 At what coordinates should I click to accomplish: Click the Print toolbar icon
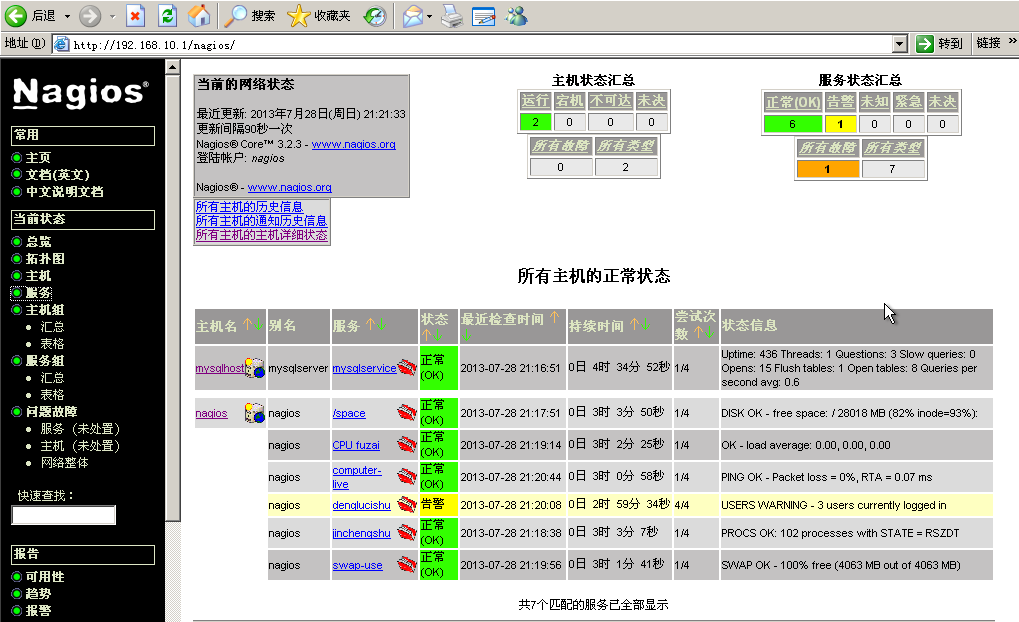click(x=452, y=16)
